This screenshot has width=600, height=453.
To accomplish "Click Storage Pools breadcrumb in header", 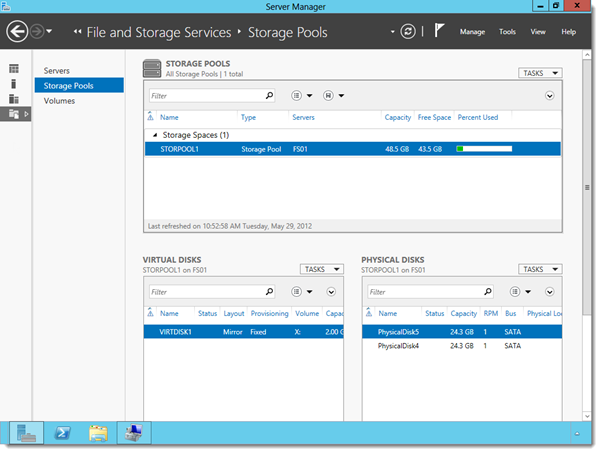I will [287, 33].
